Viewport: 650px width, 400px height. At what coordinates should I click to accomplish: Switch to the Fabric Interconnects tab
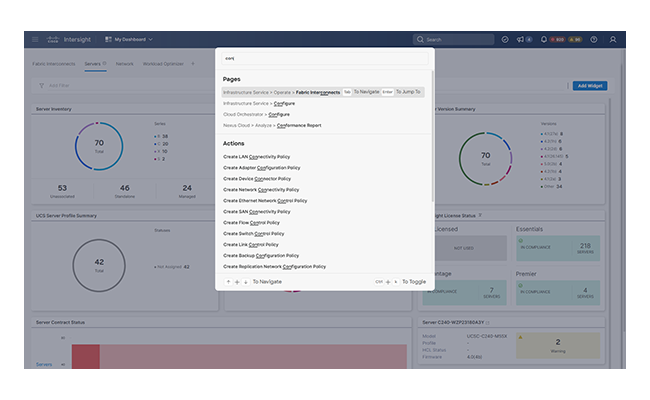click(x=54, y=64)
